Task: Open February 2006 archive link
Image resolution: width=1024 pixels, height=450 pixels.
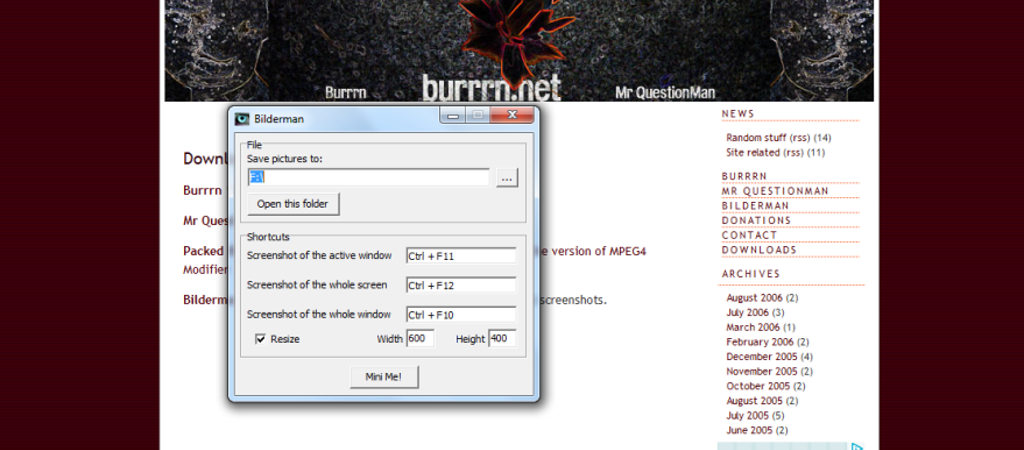Action: [760, 342]
